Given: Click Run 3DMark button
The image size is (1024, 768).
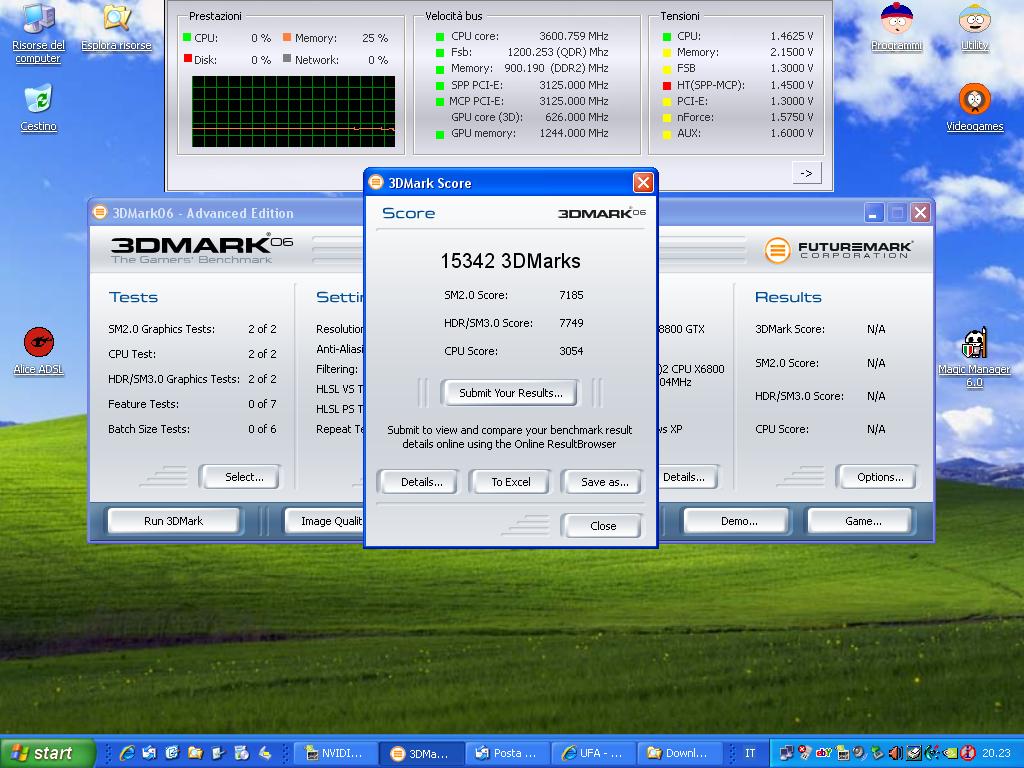Looking at the screenshot, I should (x=173, y=521).
